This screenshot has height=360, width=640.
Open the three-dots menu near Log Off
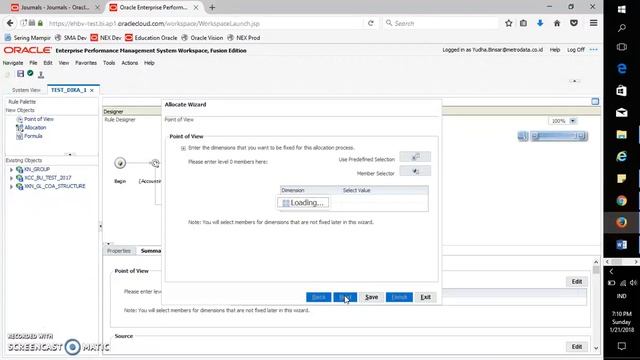click(593, 49)
